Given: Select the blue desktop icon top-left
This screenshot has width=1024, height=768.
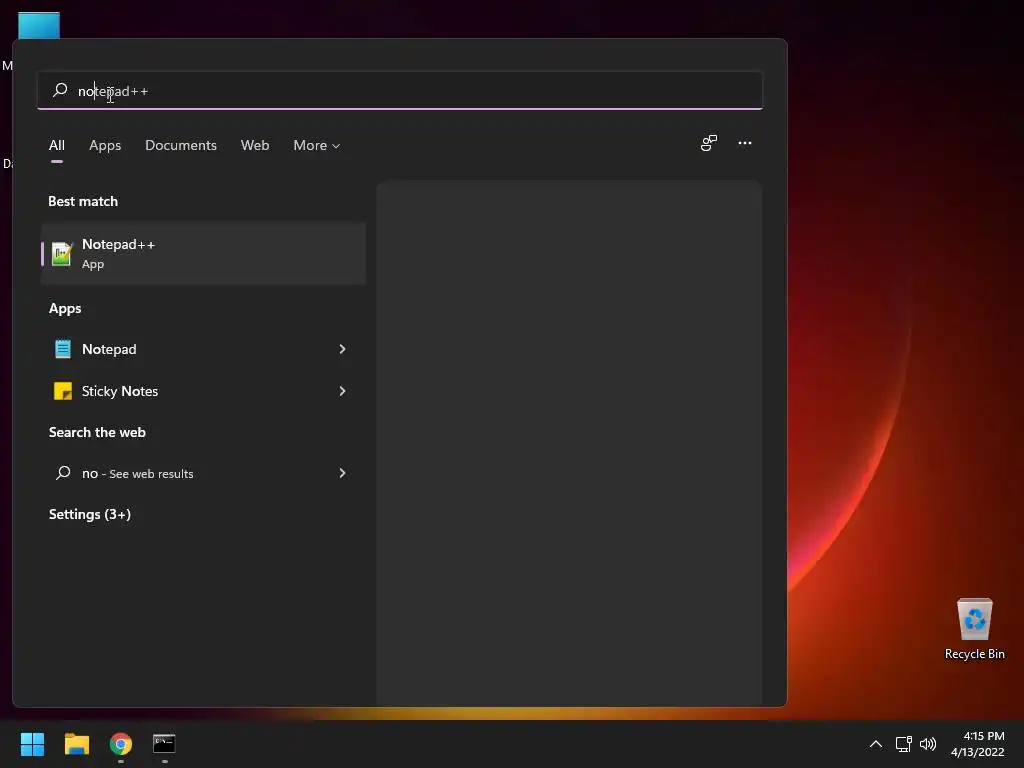Looking at the screenshot, I should click(39, 26).
